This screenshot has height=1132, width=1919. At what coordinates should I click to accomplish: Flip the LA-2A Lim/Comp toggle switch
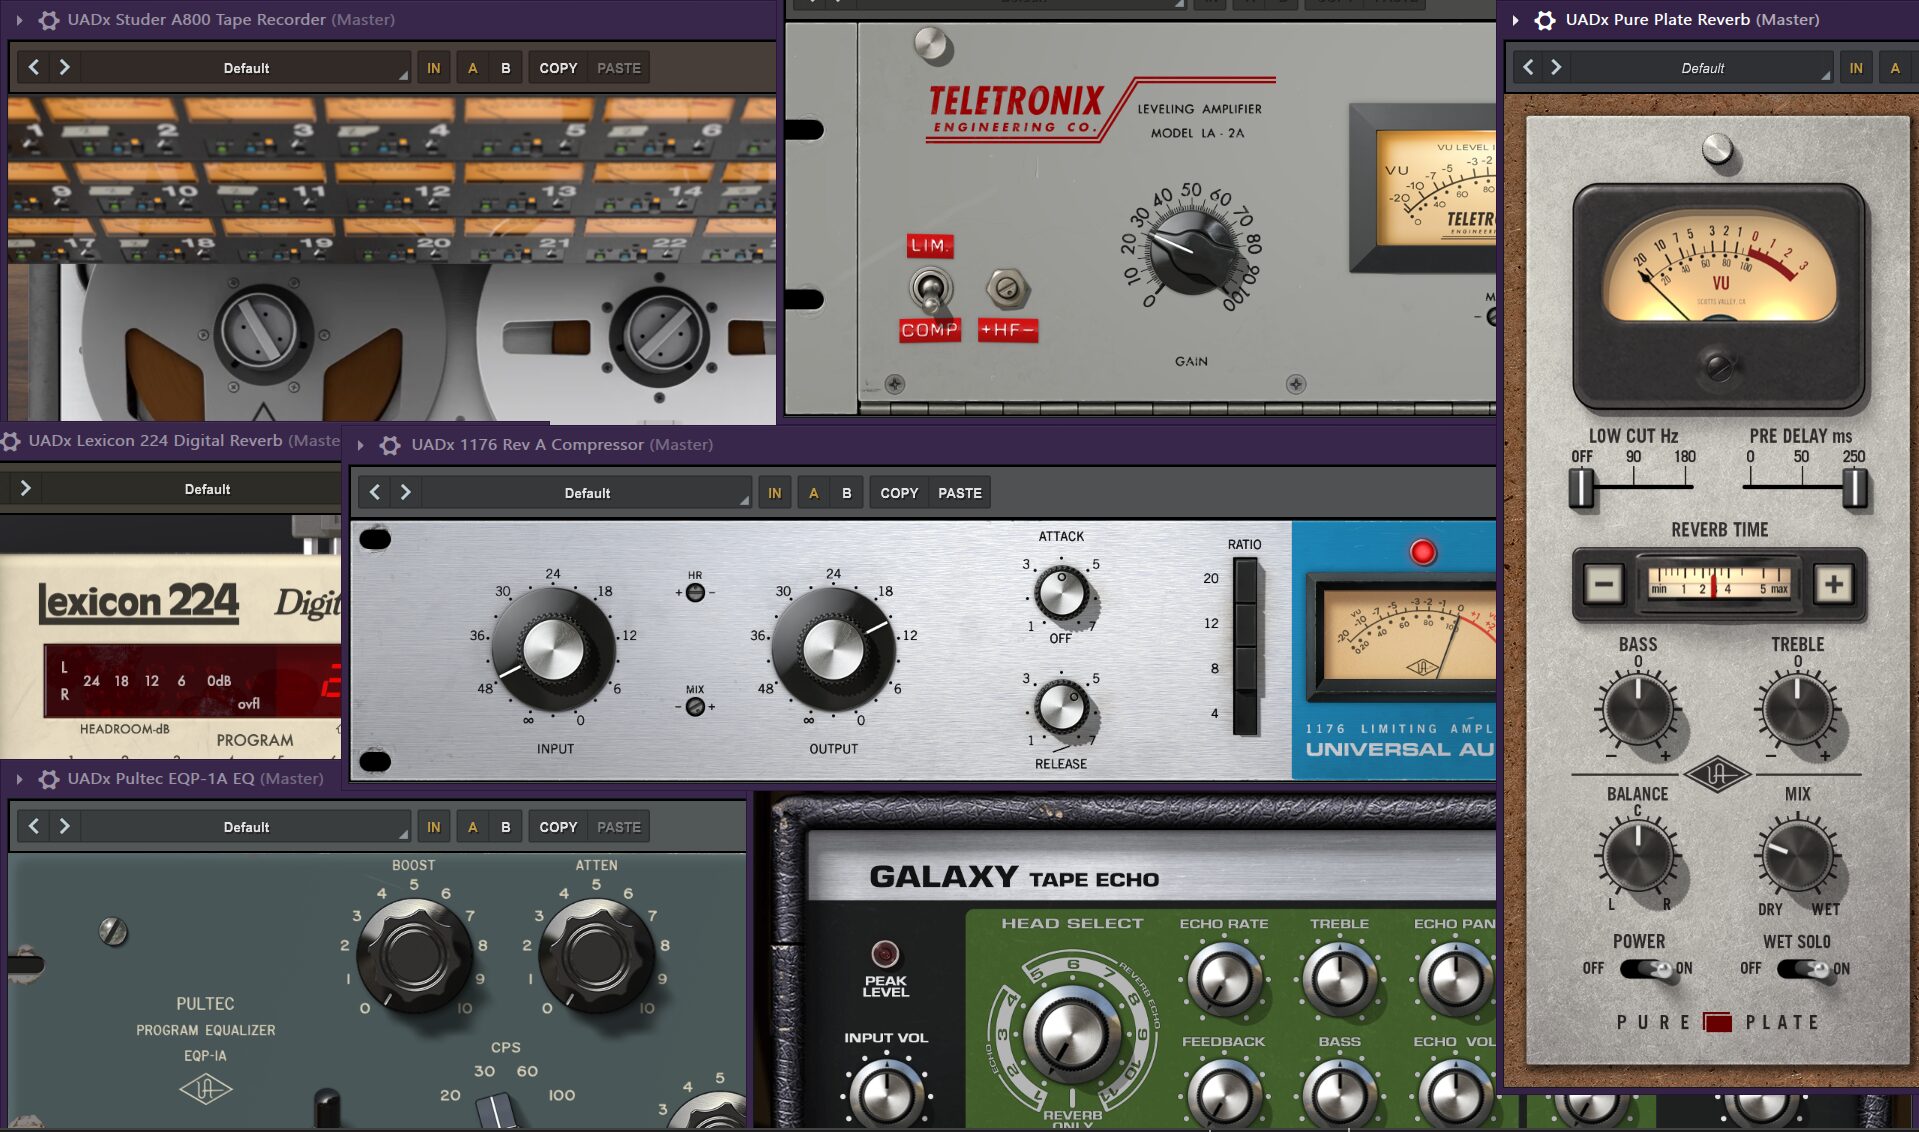pyautogui.click(x=931, y=290)
